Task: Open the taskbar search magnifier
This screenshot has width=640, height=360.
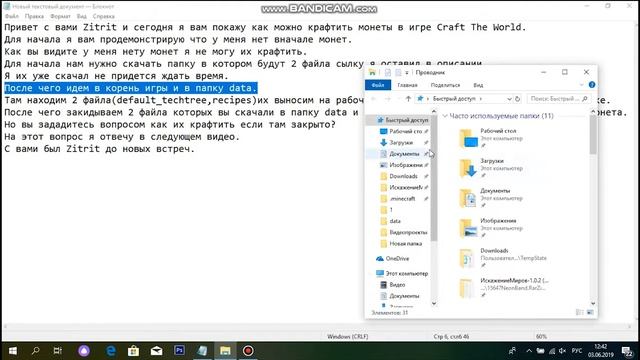Action: click(36, 351)
